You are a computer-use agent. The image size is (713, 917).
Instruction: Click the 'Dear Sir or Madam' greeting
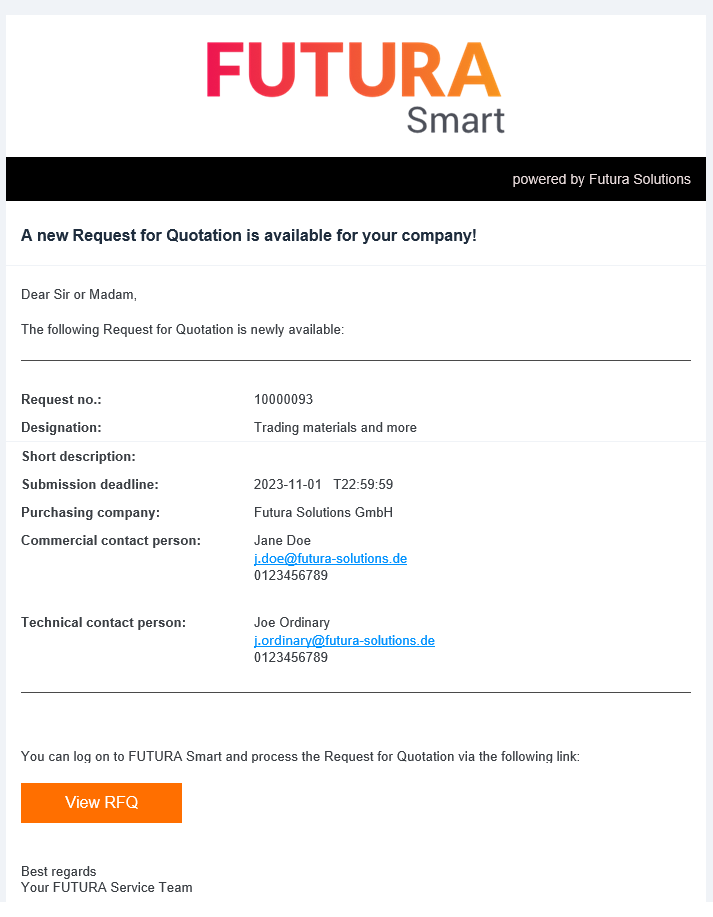(x=79, y=294)
